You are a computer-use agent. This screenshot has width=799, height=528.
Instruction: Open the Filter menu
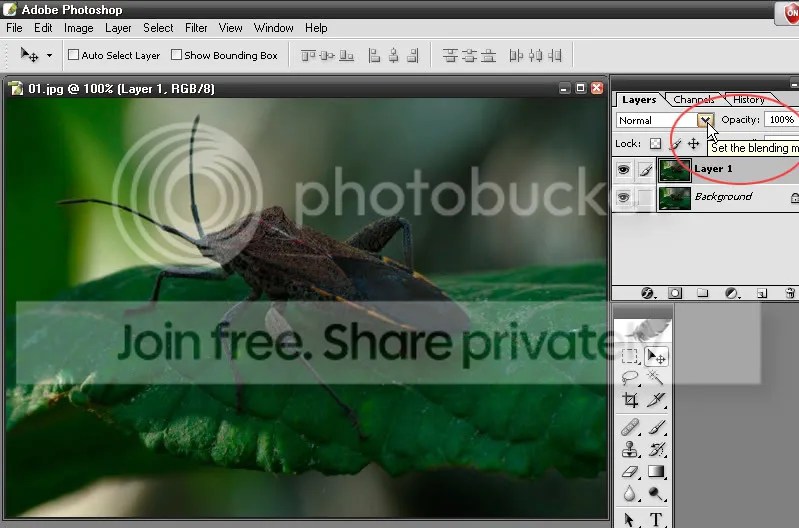pos(196,28)
